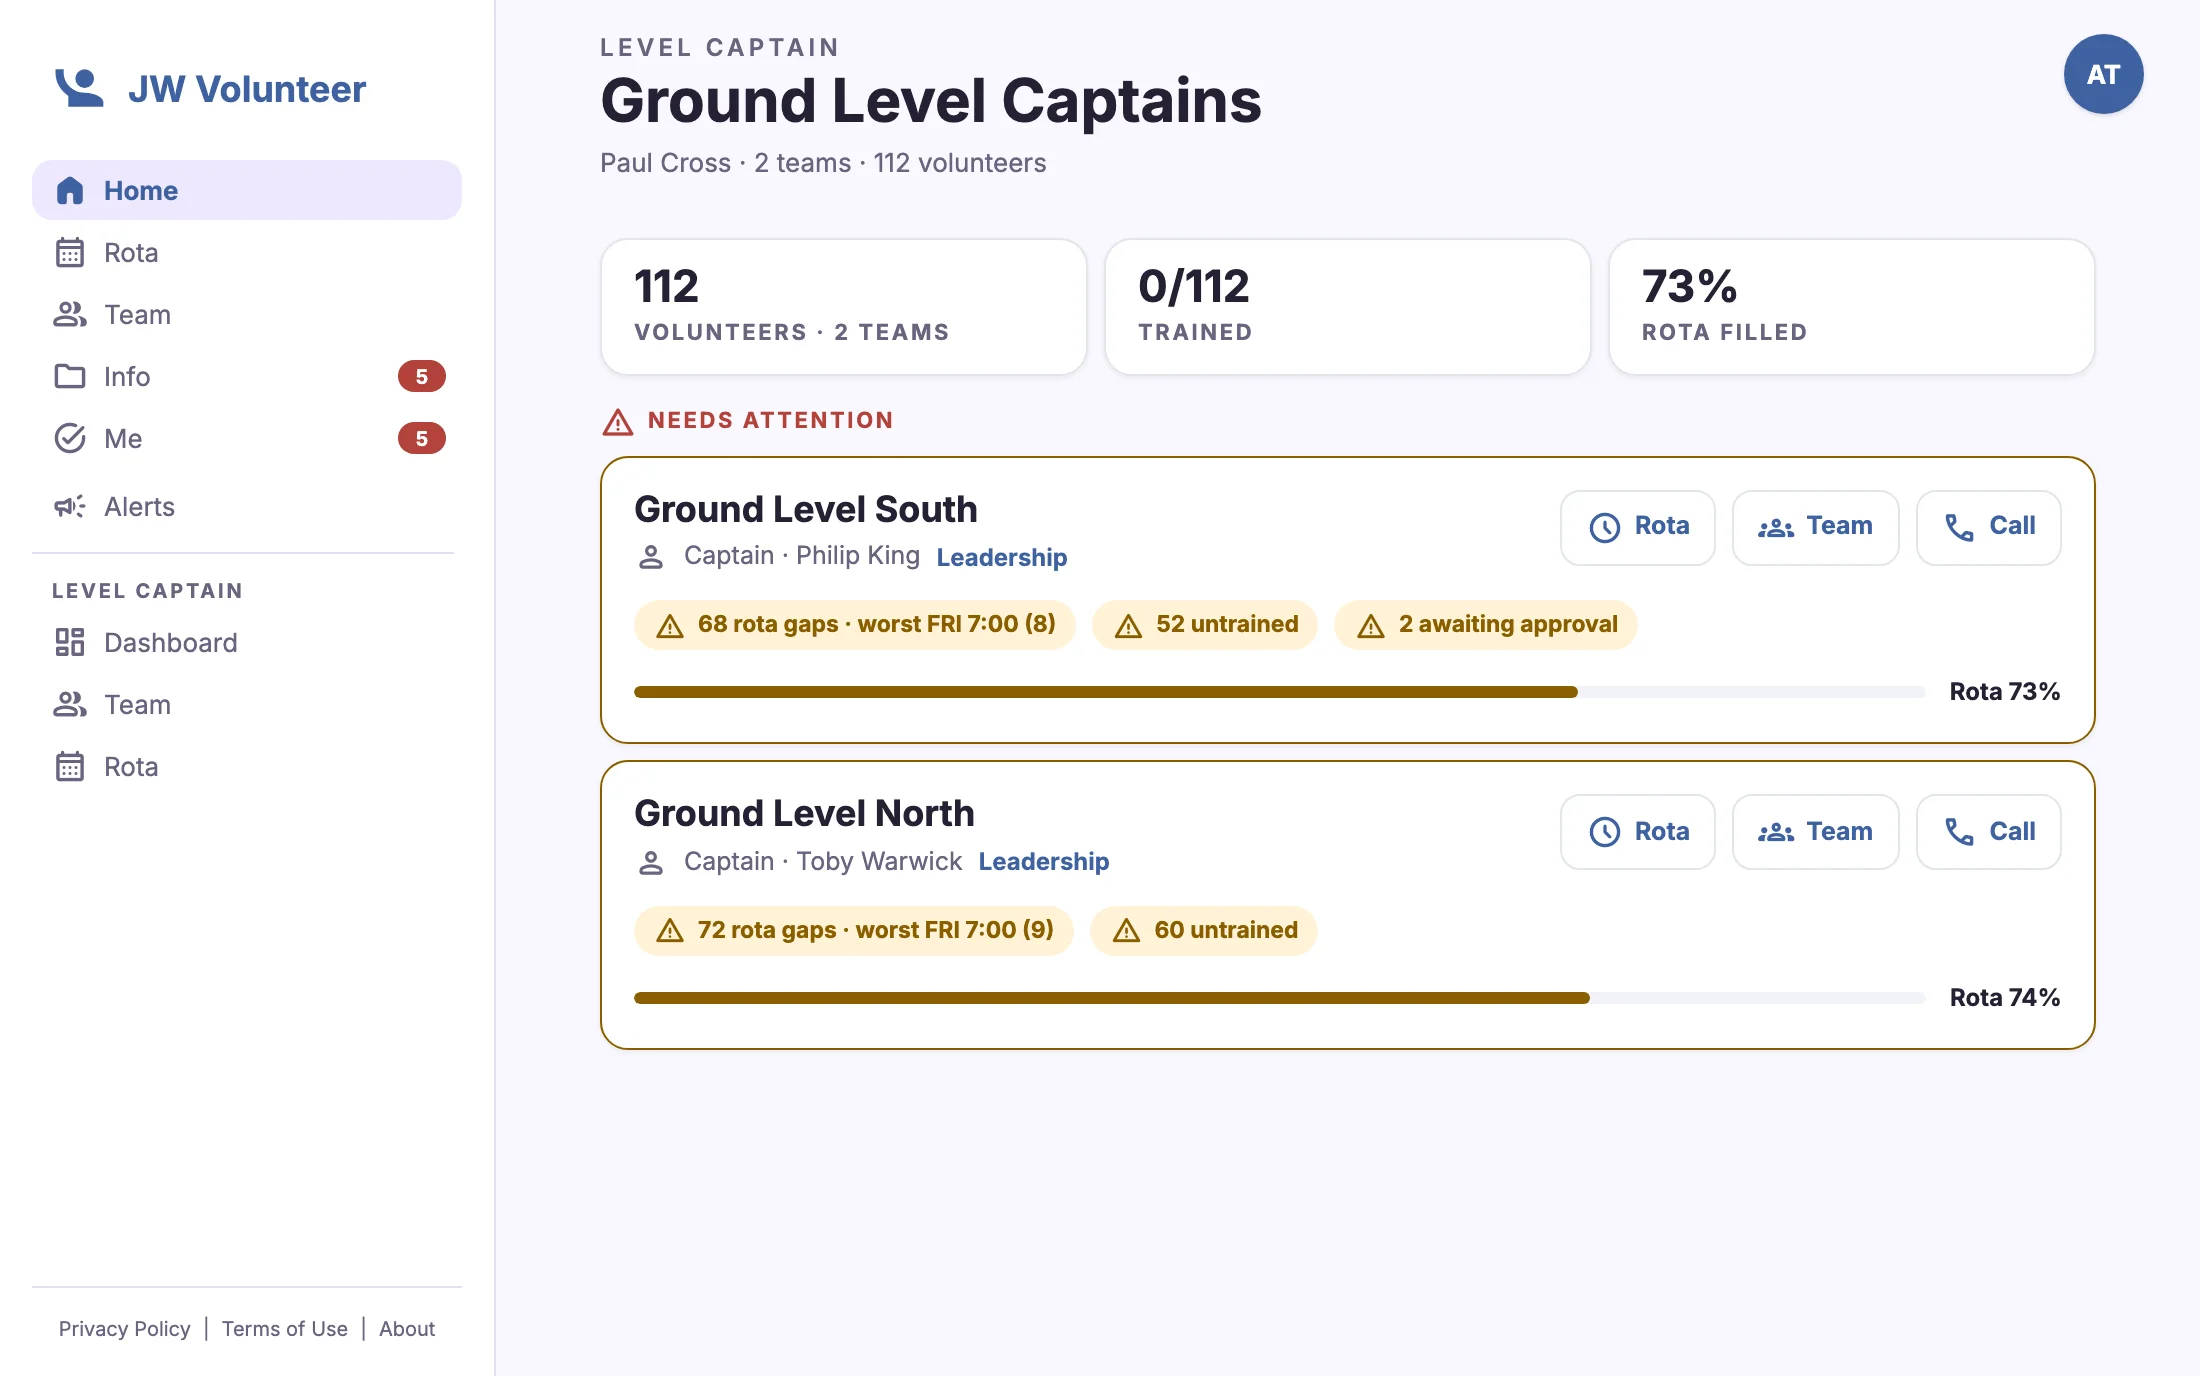The image size is (2200, 1376).
Task: Click the red badge next to Info
Action: pos(422,376)
